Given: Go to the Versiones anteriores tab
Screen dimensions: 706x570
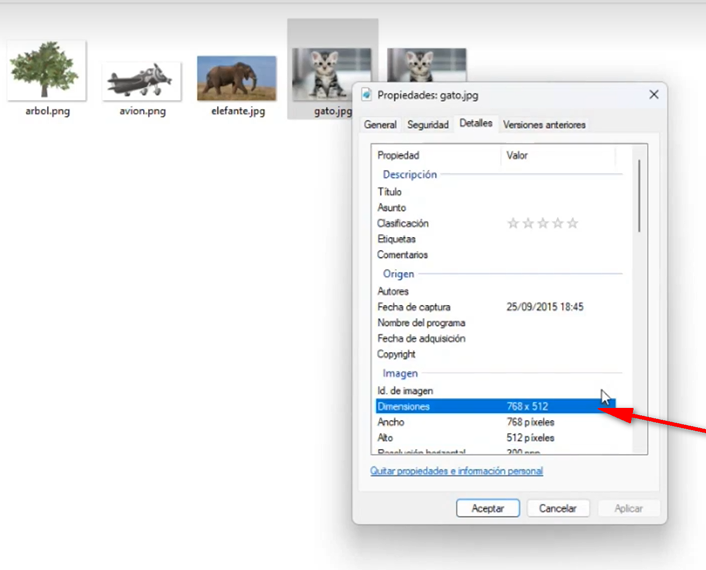Looking at the screenshot, I should pos(544,125).
